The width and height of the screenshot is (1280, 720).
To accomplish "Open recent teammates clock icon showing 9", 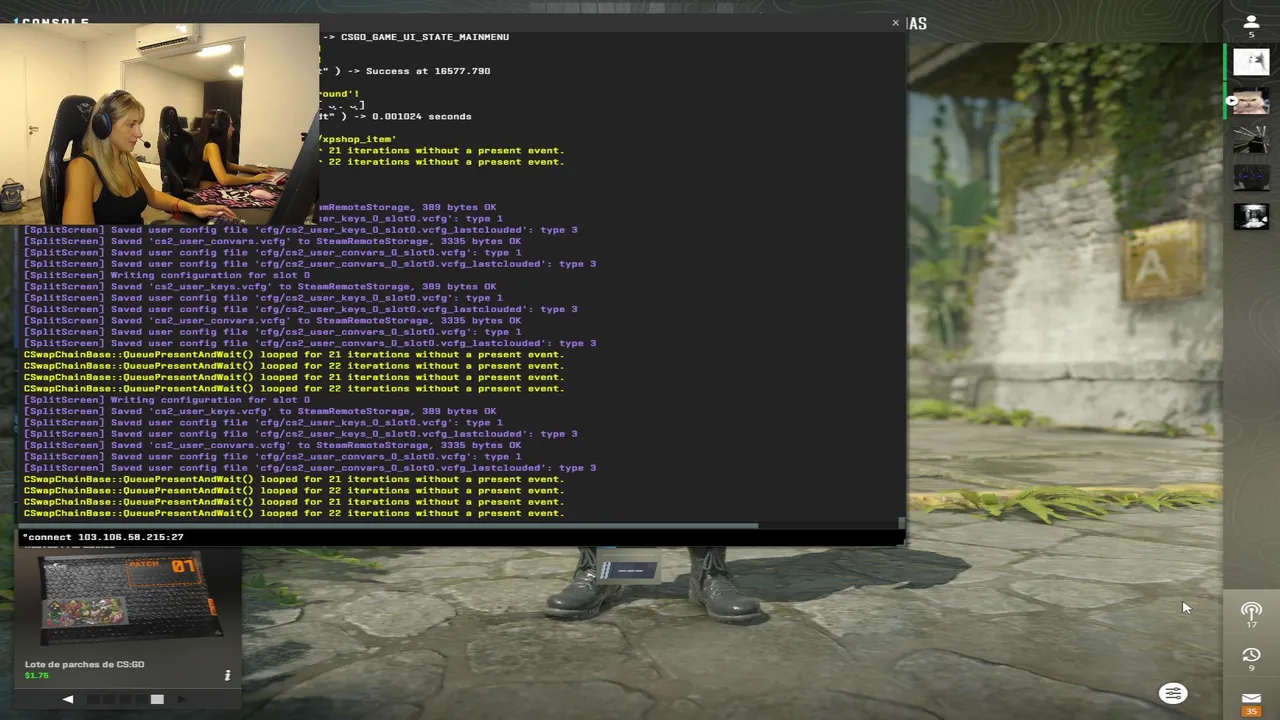I will point(1251,659).
